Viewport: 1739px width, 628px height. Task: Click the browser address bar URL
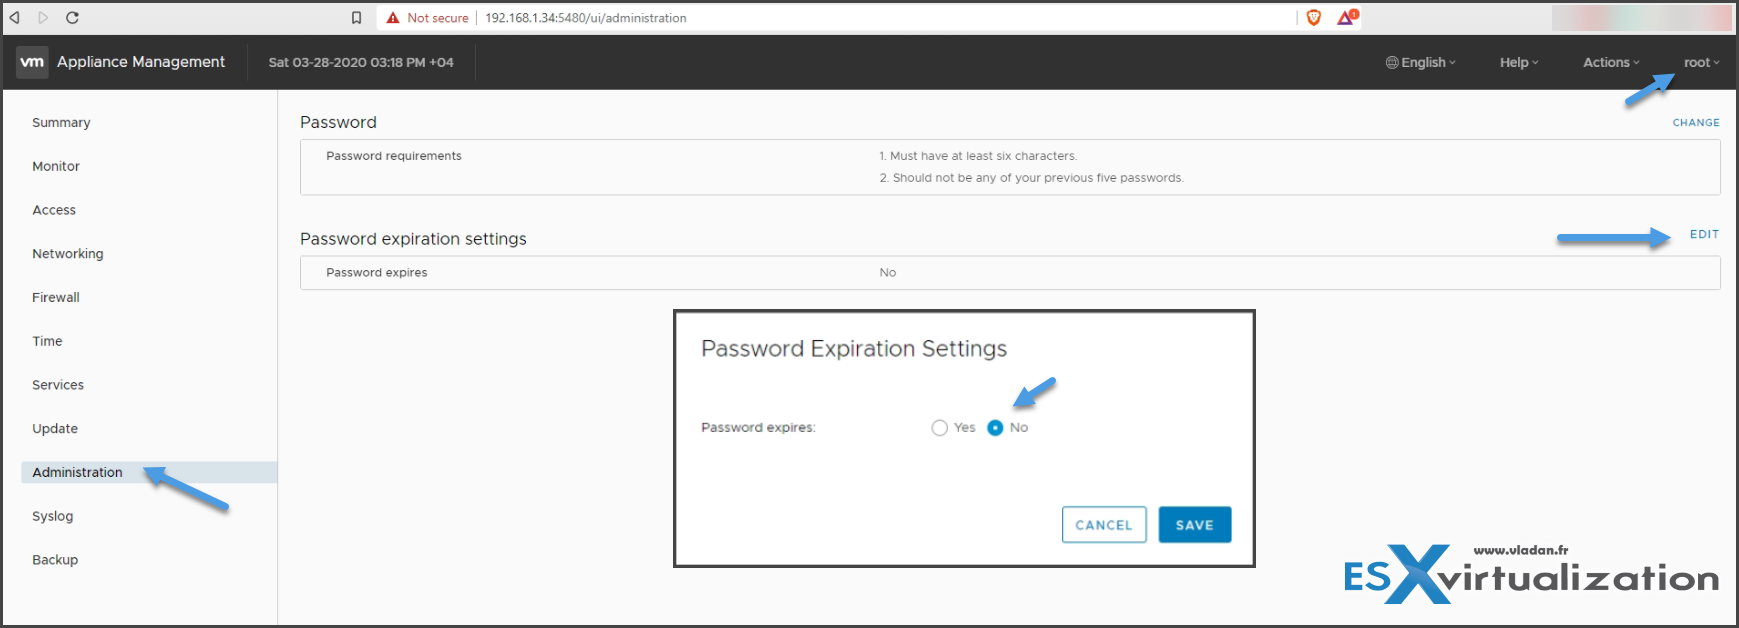pyautogui.click(x=586, y=18)
